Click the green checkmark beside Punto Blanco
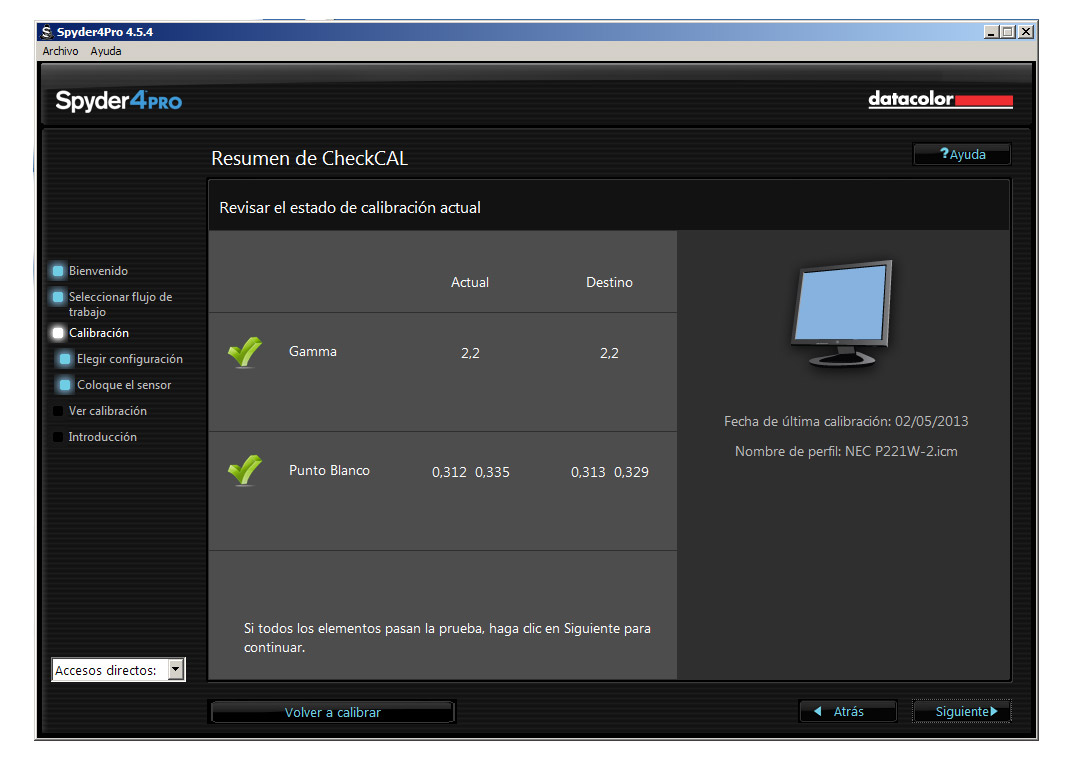 (244, 471)
